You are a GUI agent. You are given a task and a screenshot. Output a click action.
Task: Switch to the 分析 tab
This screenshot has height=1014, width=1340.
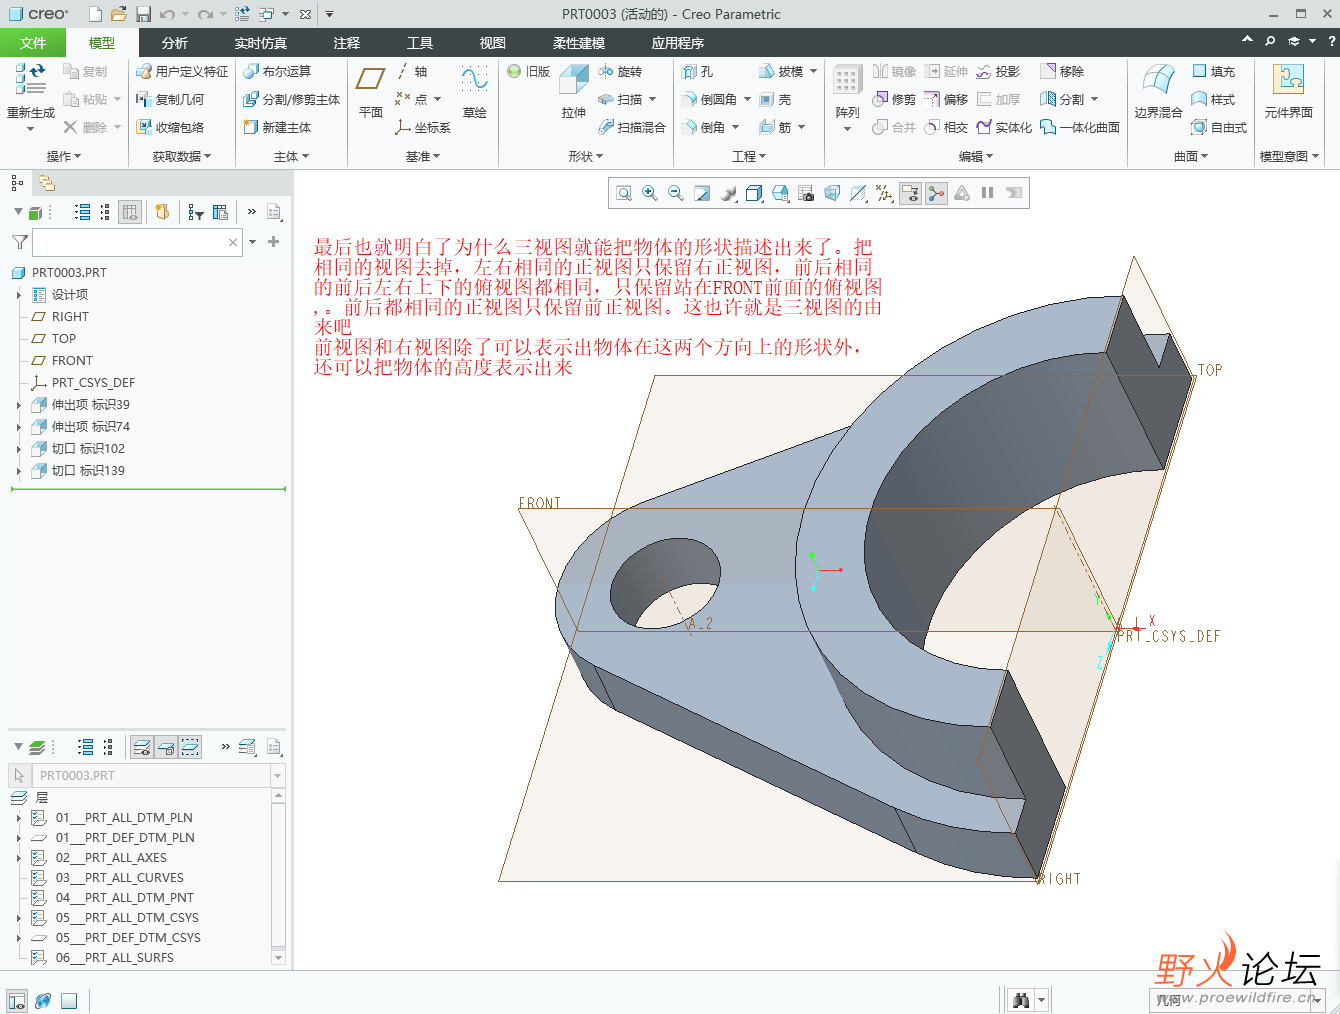(x=174, y=43)
